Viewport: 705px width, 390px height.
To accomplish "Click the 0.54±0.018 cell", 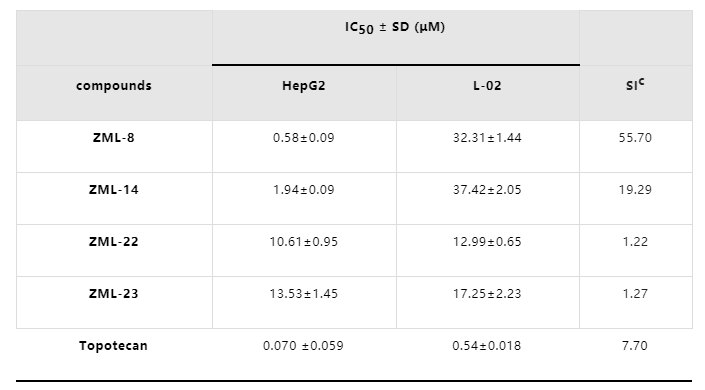I will point(487,345).
